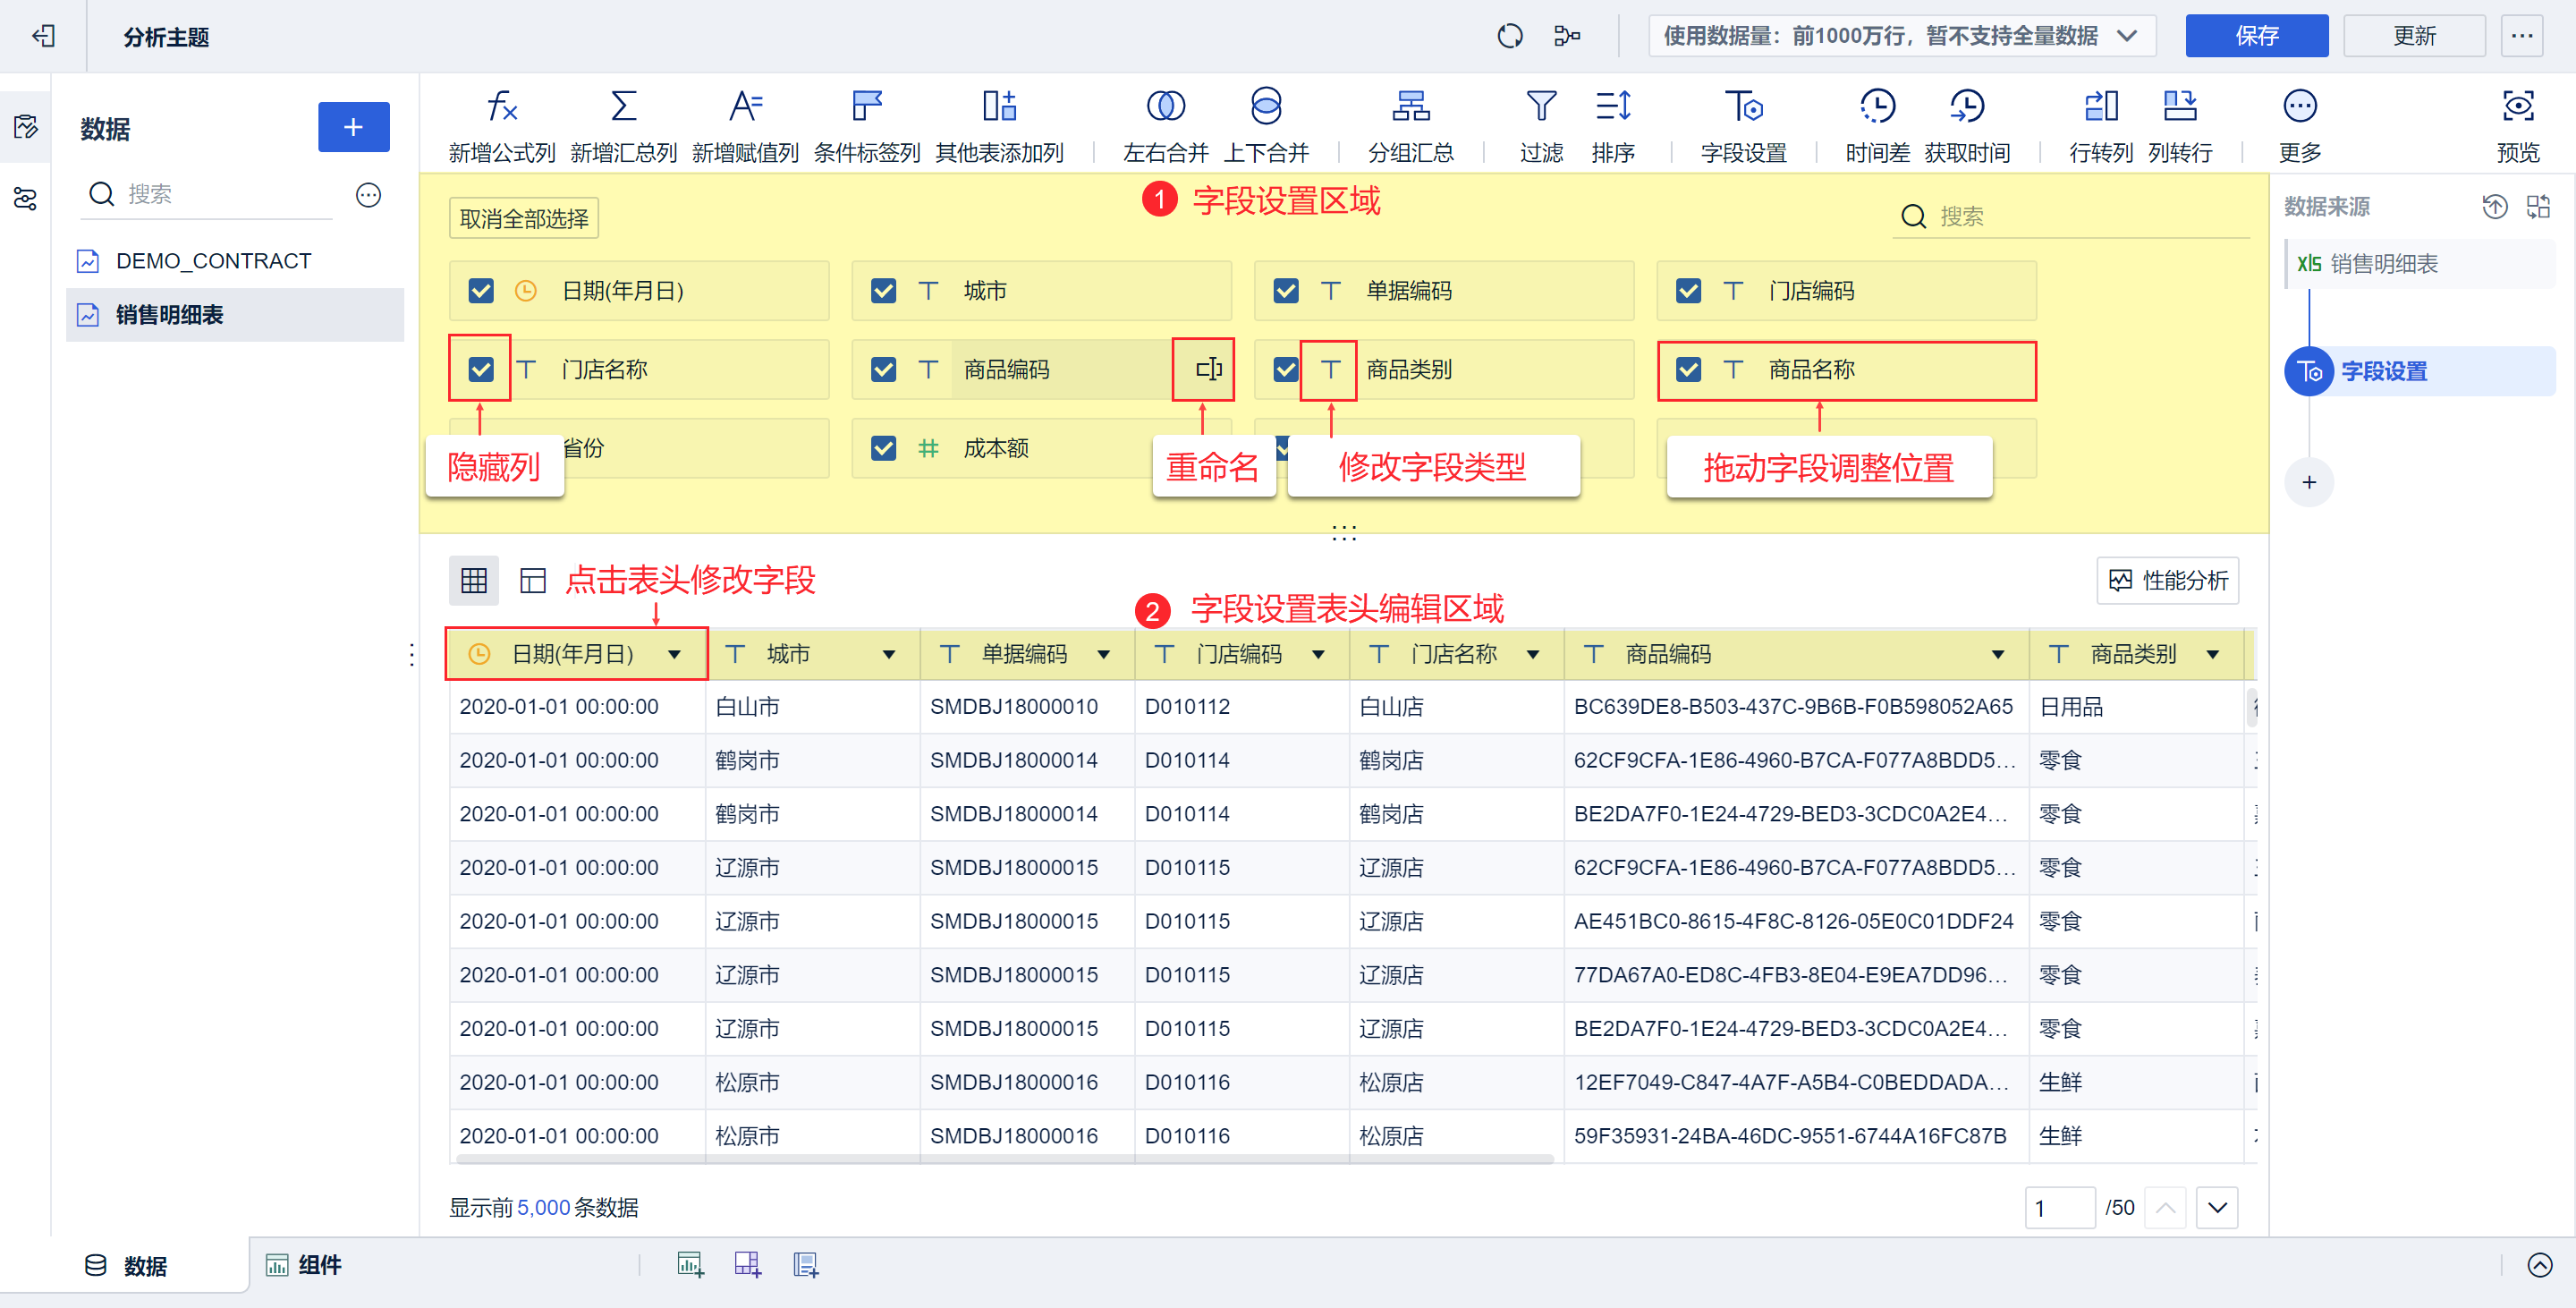Open the 日期(年月日) column header dropdown

coord(675,654)
